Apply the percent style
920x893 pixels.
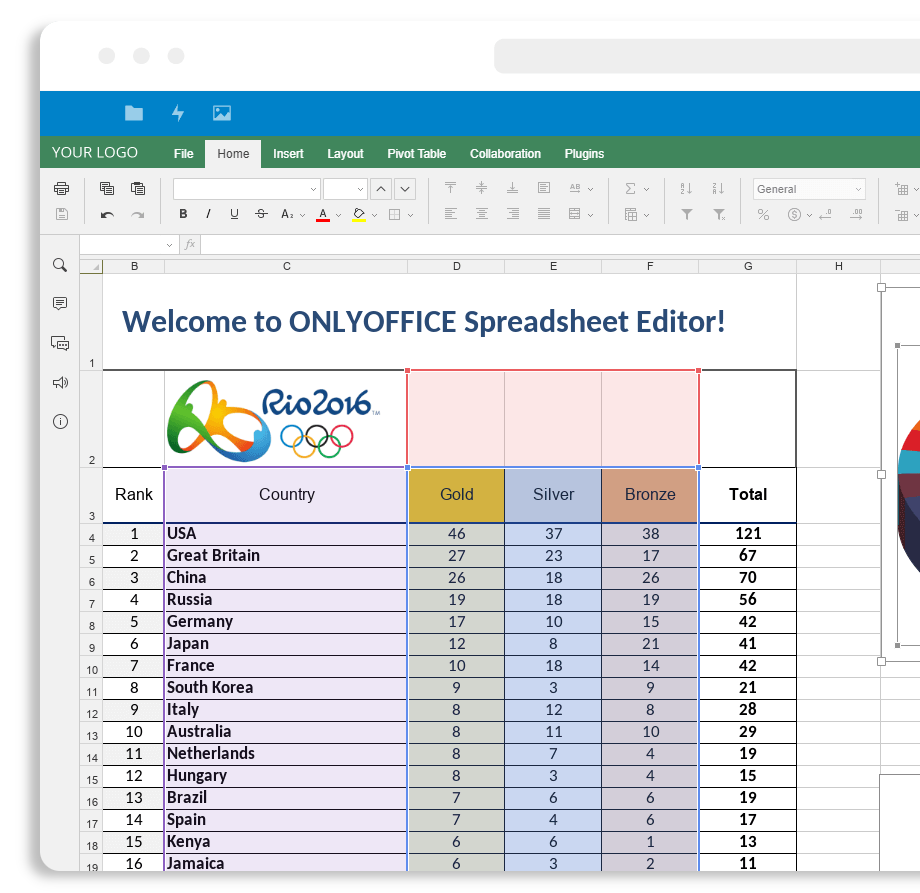click(x=763, y=215)
